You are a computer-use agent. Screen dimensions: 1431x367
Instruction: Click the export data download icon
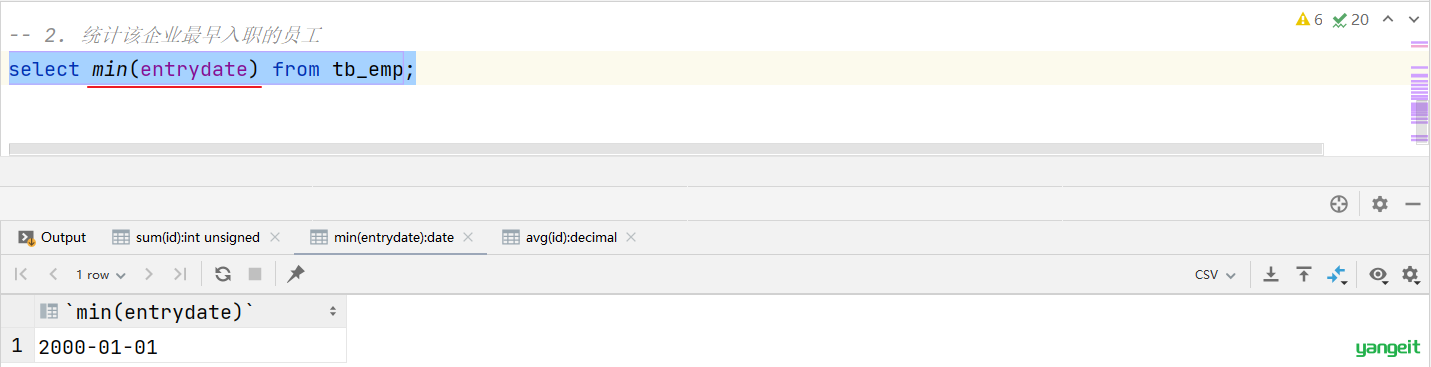point(1271,274)
